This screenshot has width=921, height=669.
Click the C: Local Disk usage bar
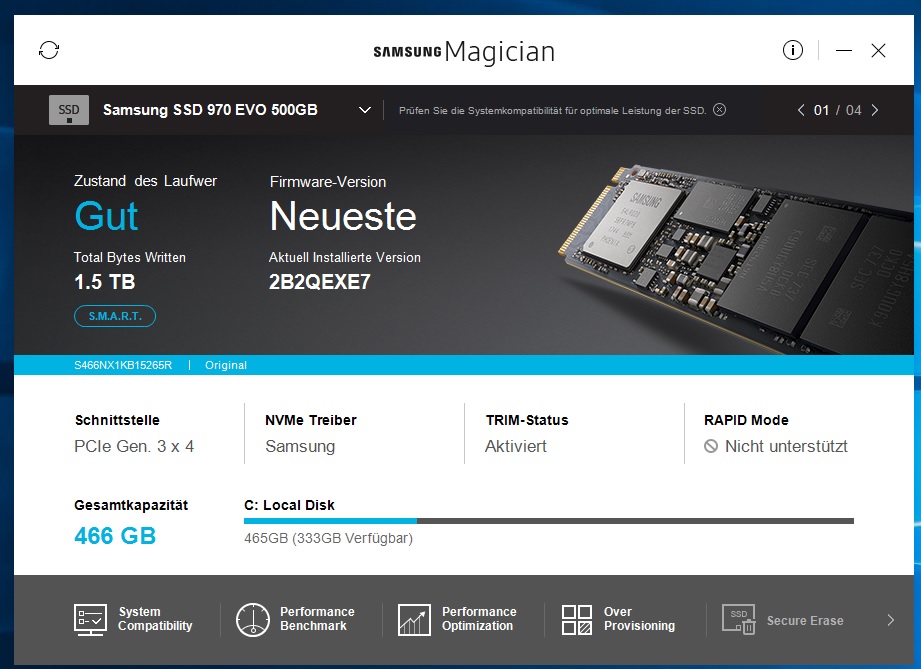coord(549,521)
